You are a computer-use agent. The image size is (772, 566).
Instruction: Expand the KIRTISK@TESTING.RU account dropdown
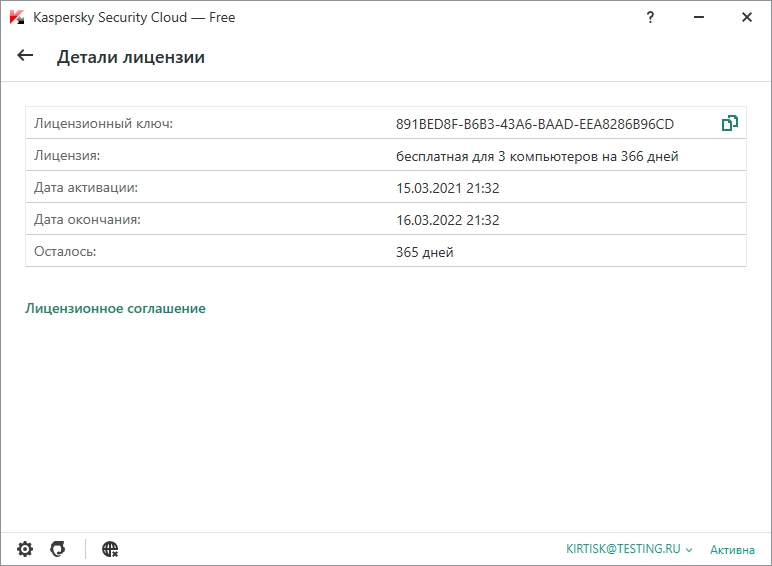(x=629, y=549)
